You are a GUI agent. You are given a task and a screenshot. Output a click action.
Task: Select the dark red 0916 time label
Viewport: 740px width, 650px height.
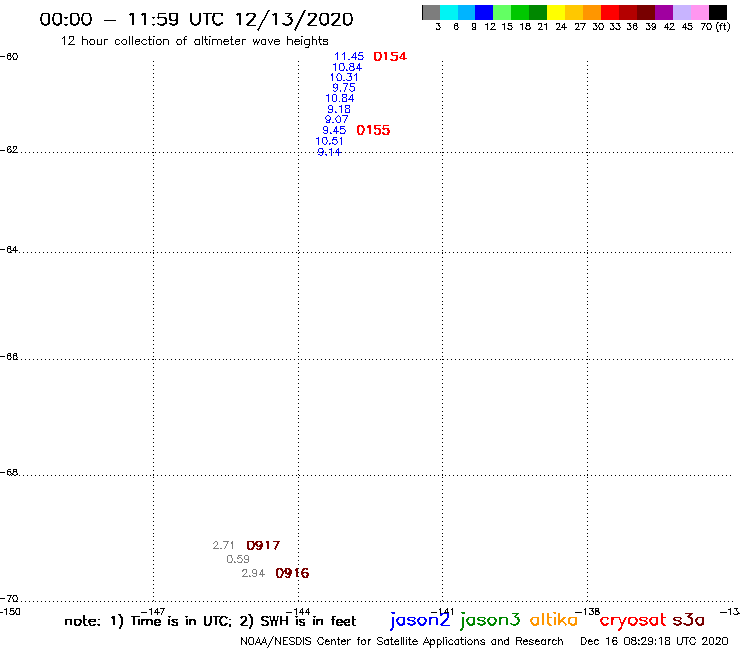(x=292, y=574)
